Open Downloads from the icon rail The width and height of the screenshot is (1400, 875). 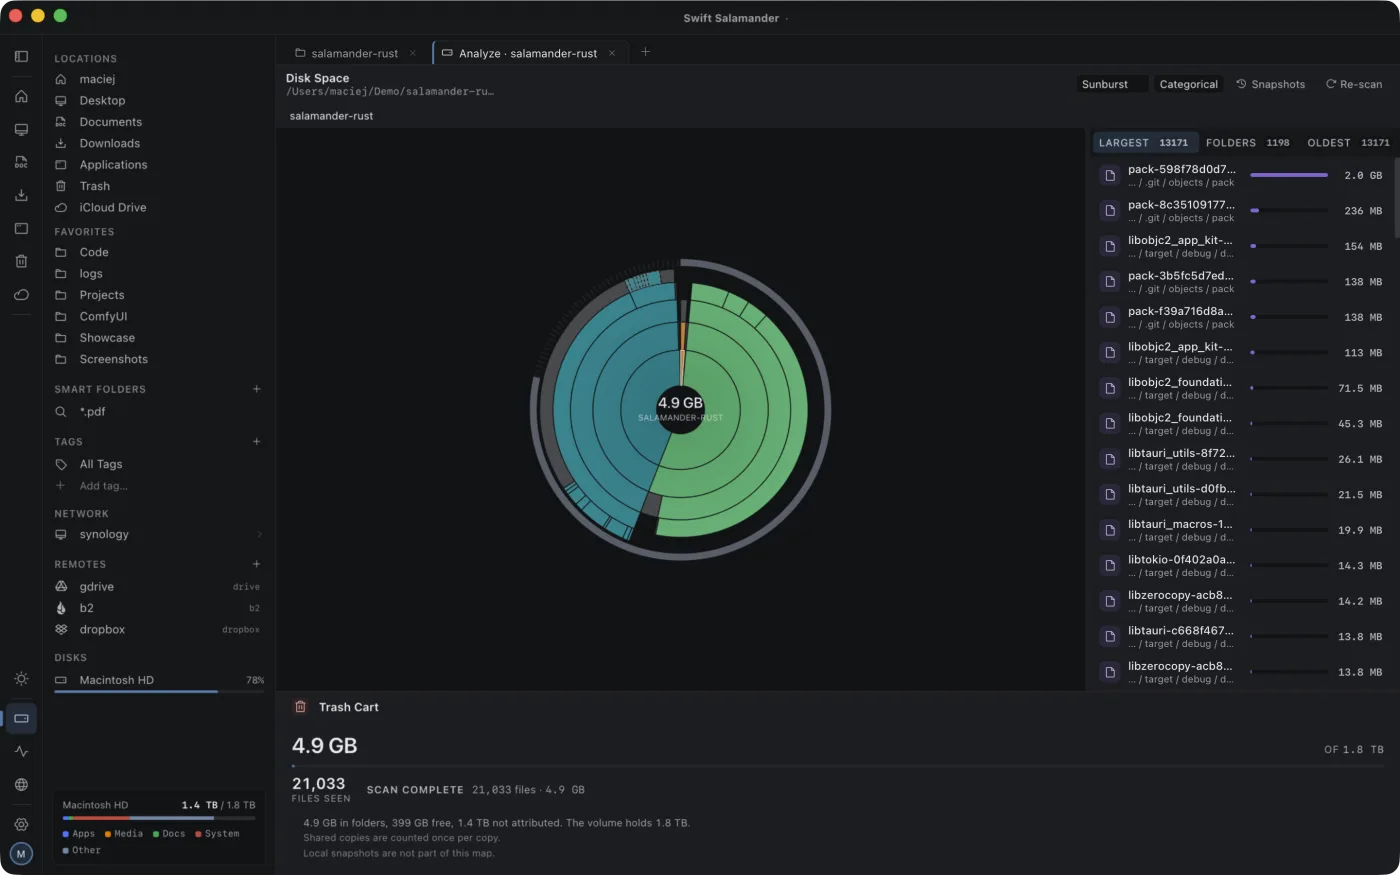click(21, 195)
